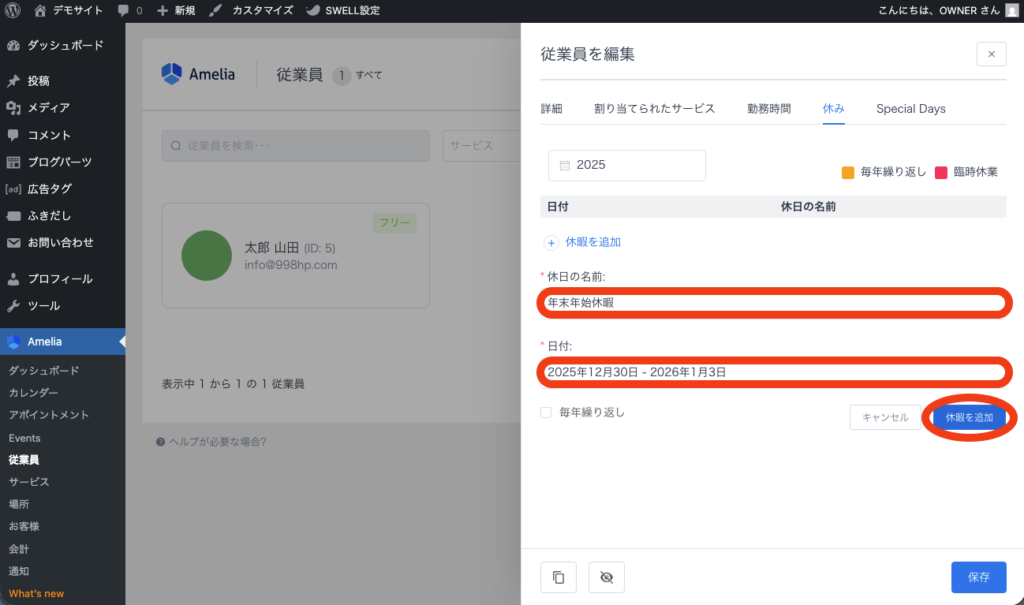Enable the 毎年繰り返し checkbox

pyautogui.click(x=546, y=412)
